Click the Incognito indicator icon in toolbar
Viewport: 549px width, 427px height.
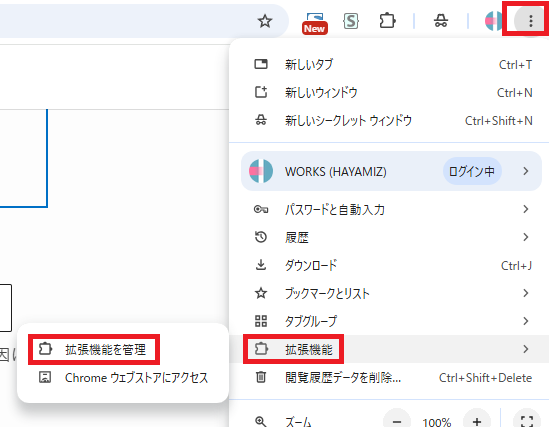point(441,21)
